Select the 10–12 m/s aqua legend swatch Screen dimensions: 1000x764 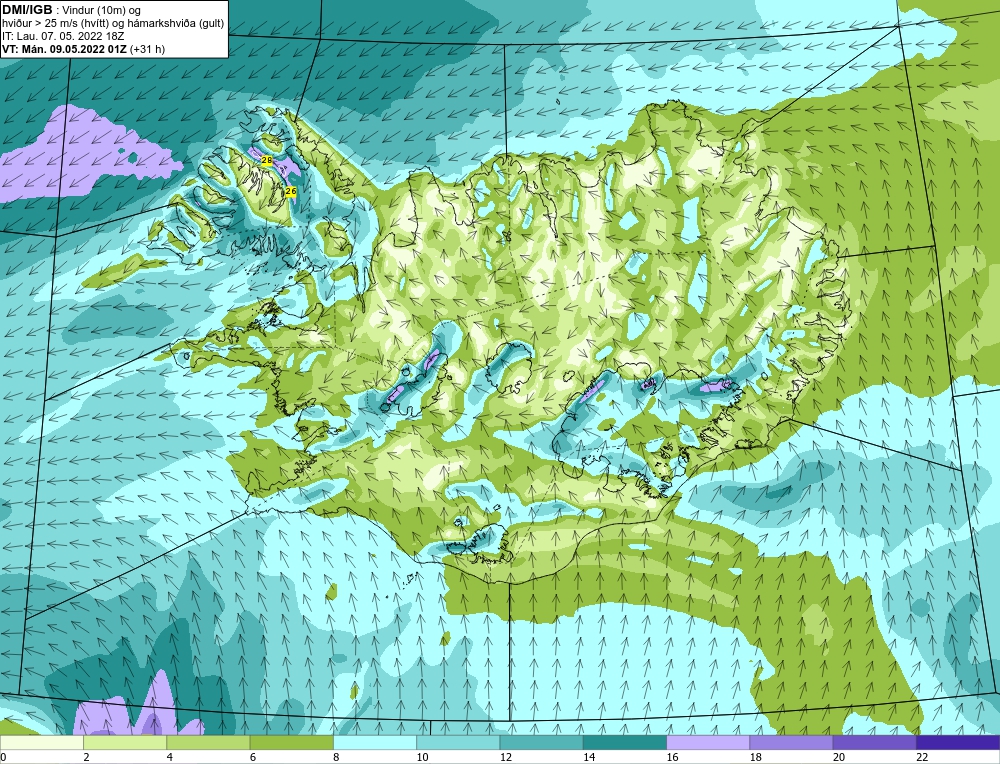(x=458, y=743)
